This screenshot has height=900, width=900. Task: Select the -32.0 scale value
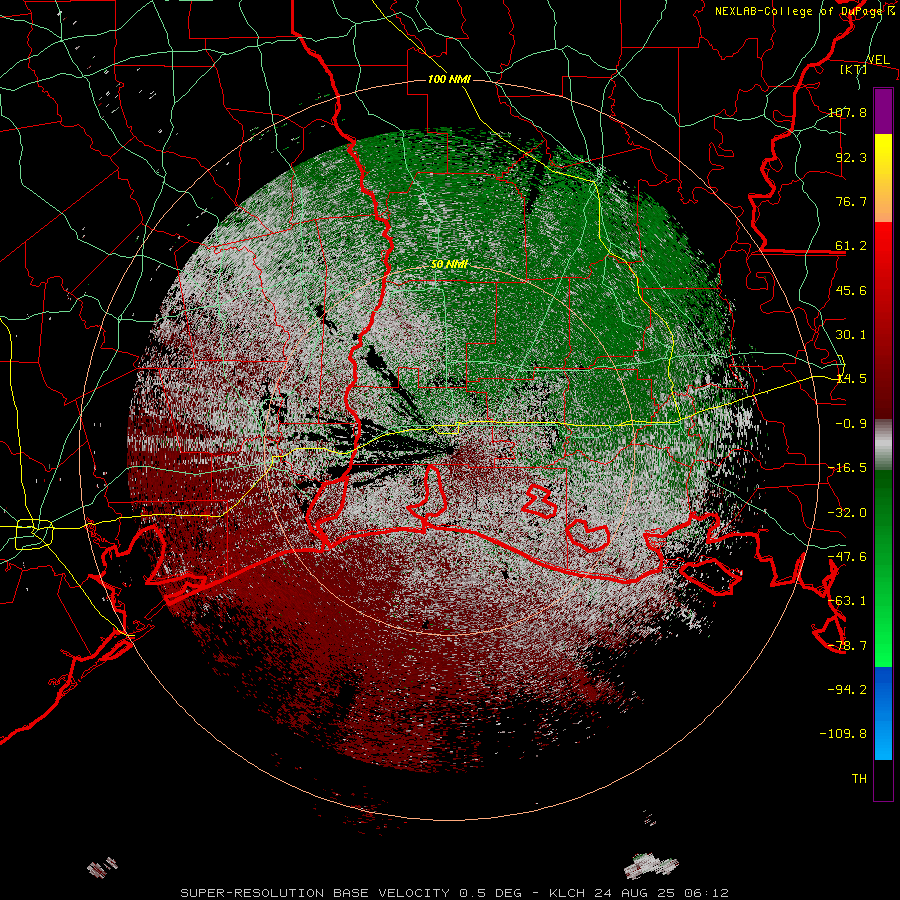tap(847, 513)
